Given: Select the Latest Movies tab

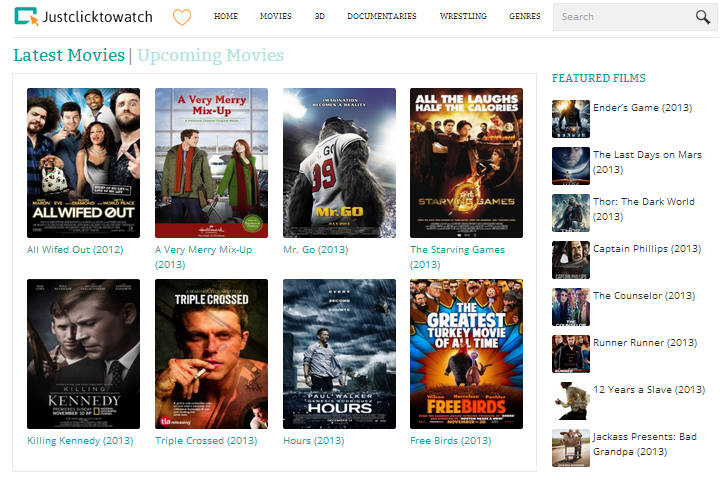Looking at the screenshot, I should point(69,55).
